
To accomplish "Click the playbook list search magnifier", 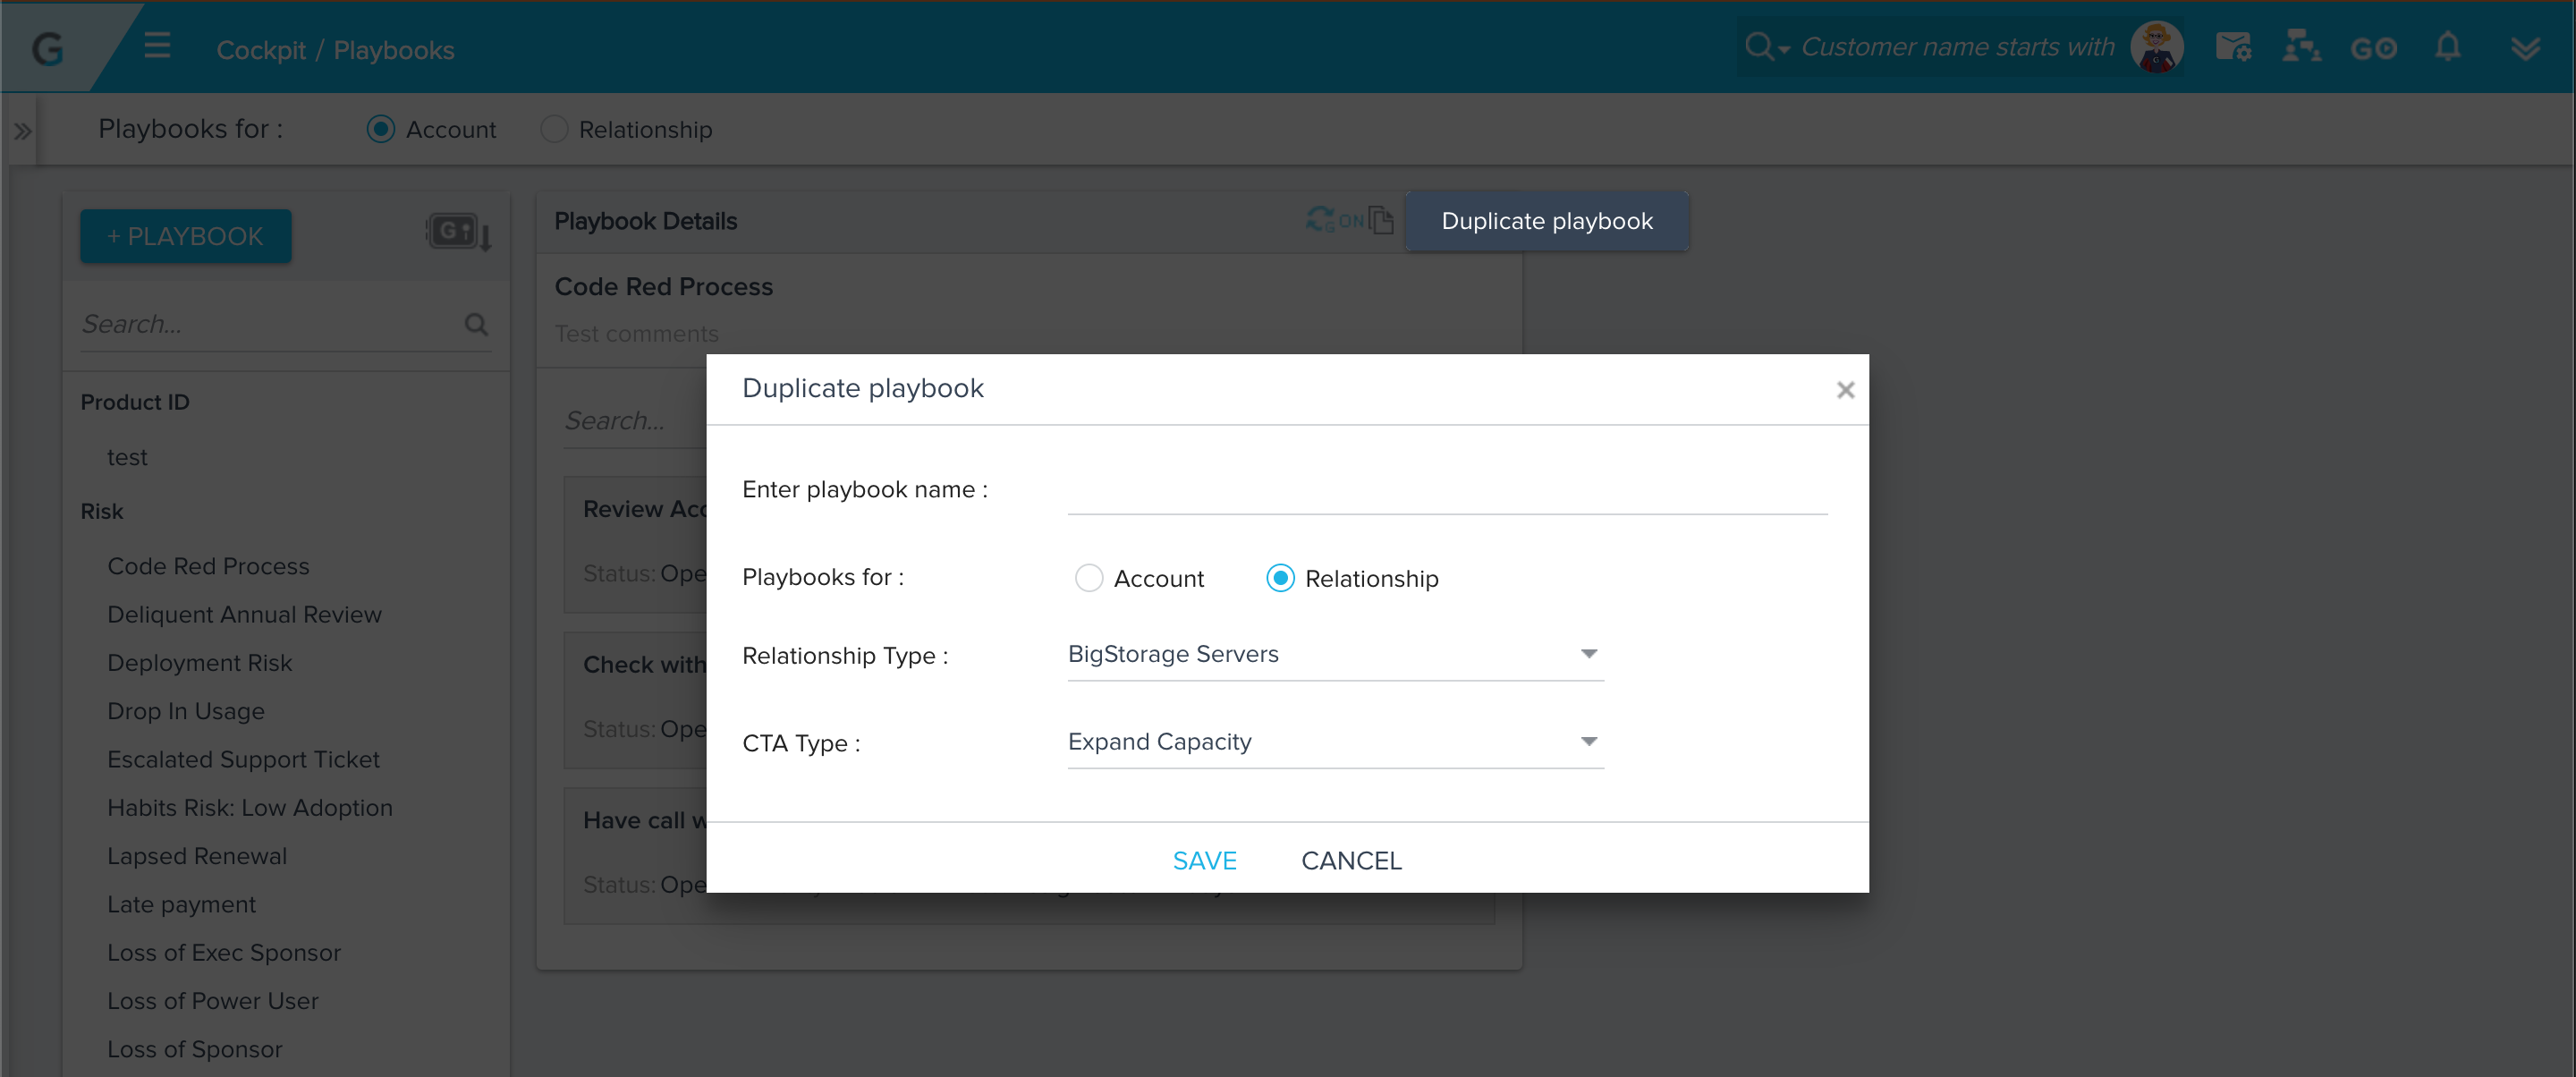I will [476, 324].
